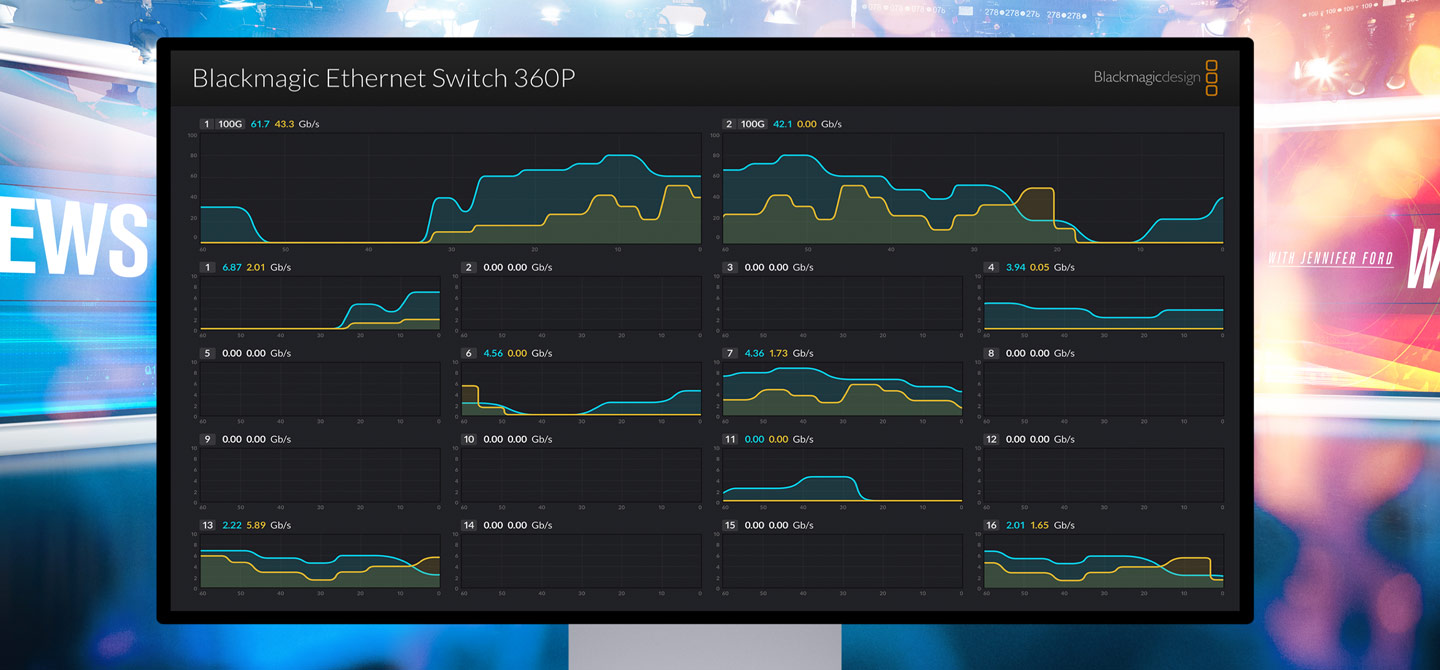The height and width of the screenshot is (670, 1440).
Task: Click the port 11 traffic graph
Action: click(842, 475)
